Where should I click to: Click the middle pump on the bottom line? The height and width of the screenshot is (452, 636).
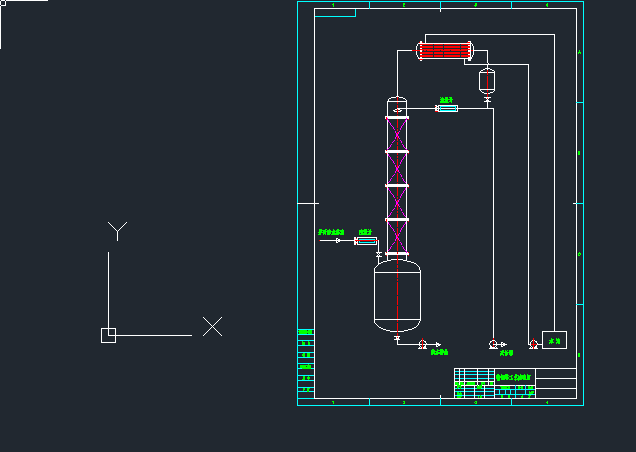point(494,344)
